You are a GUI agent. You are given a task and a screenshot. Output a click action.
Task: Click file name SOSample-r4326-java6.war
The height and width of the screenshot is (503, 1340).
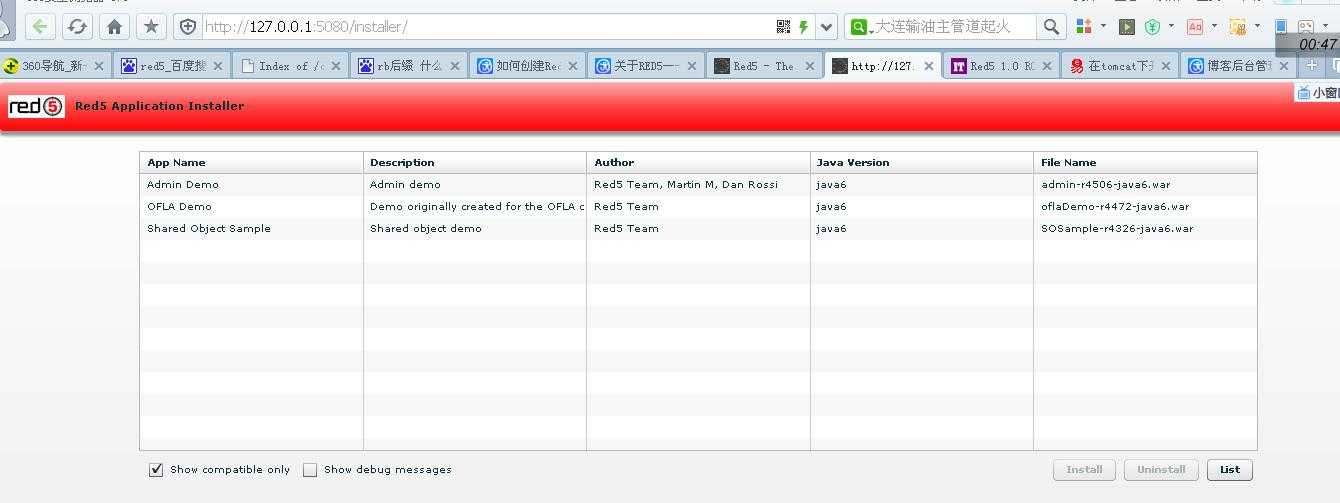pyautogui.click(x=1117, y=228)
